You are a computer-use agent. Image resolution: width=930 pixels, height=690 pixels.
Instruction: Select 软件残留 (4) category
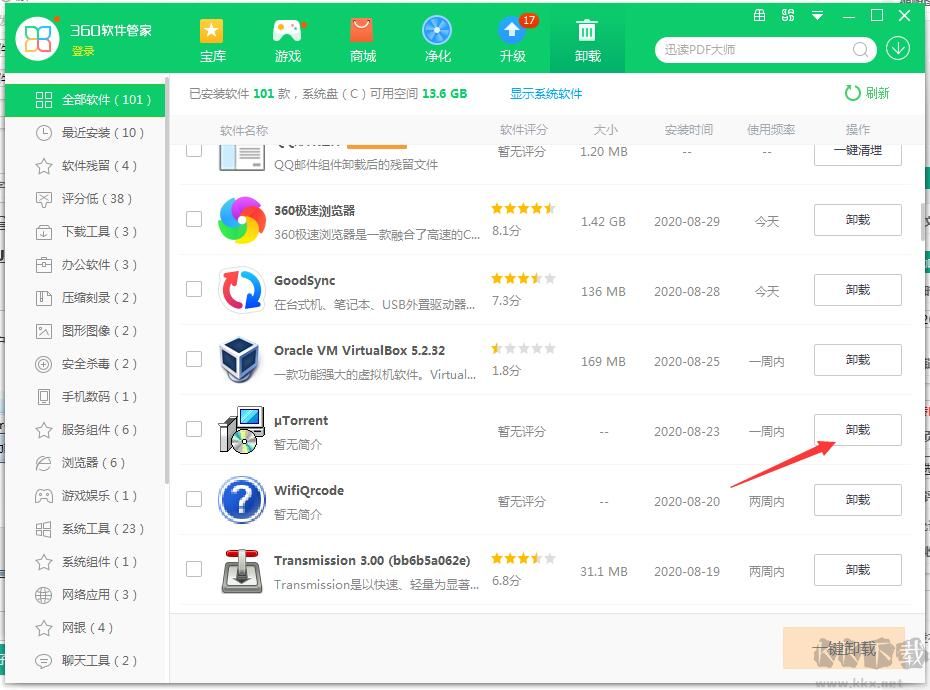(x=85, y=166)
